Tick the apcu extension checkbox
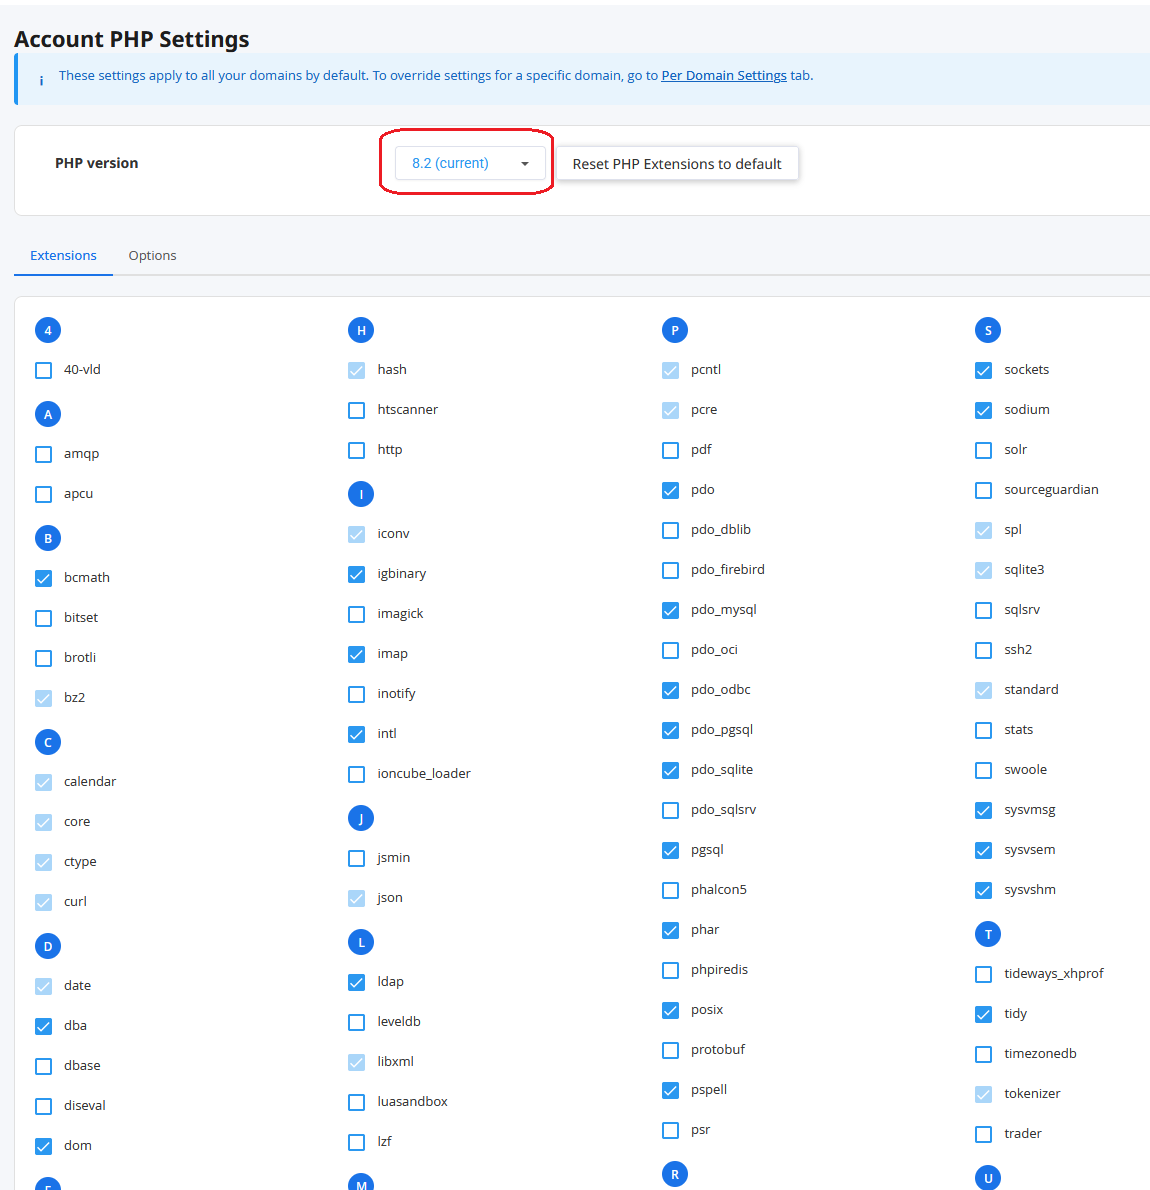The width and height of the screenshot is (1150, 1190). (43, 494)
